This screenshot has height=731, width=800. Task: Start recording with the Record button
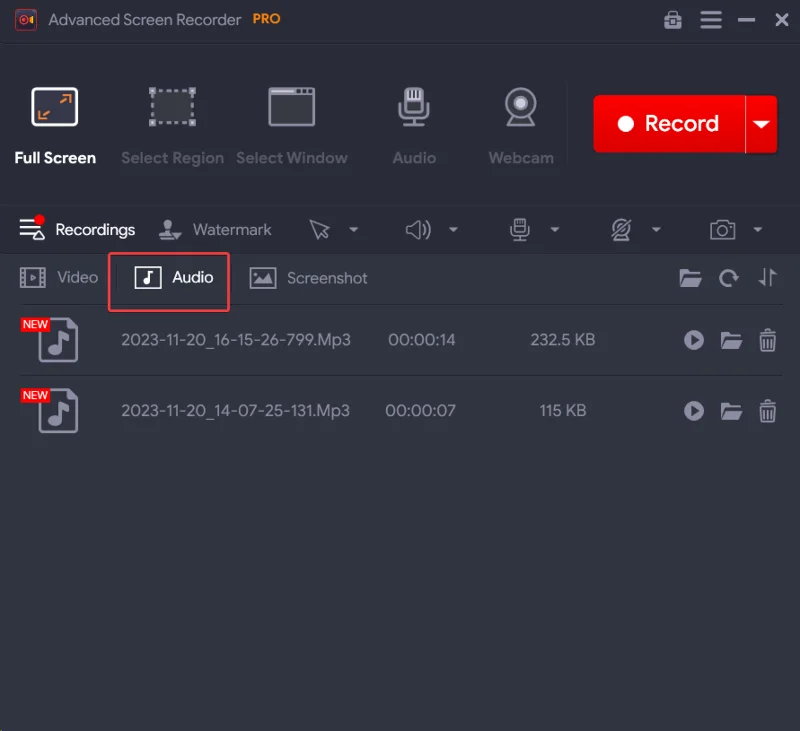(x=668, y=123)
